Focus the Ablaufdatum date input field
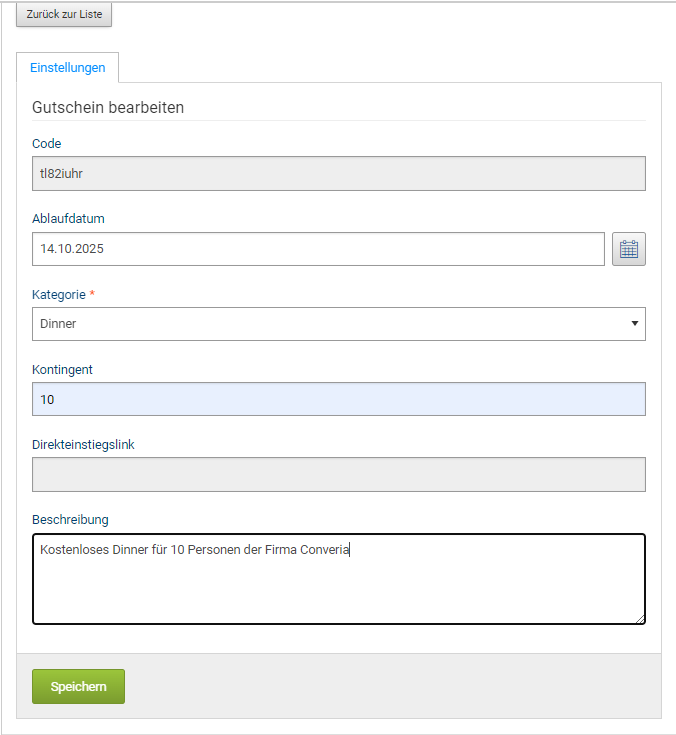676x735 pixels. [318, 249]
